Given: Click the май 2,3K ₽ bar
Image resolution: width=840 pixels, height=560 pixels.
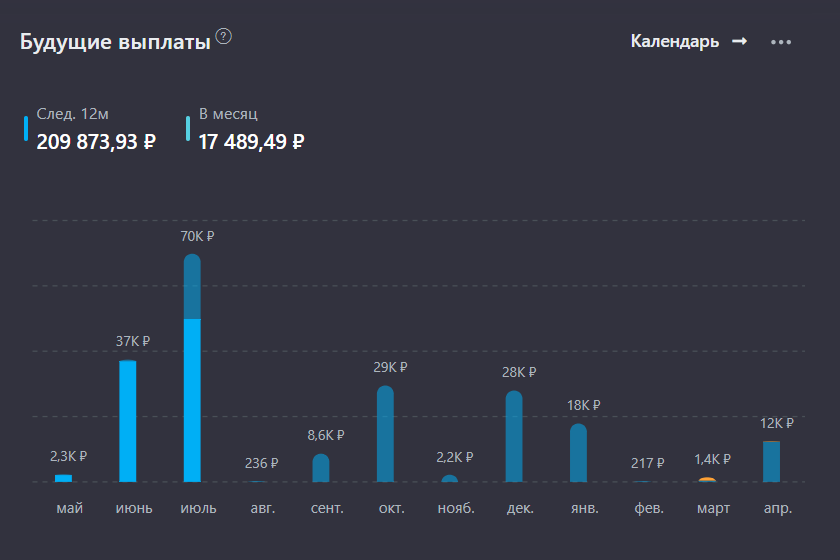Looking at the screenshot, I should click(x=63, y=478).
